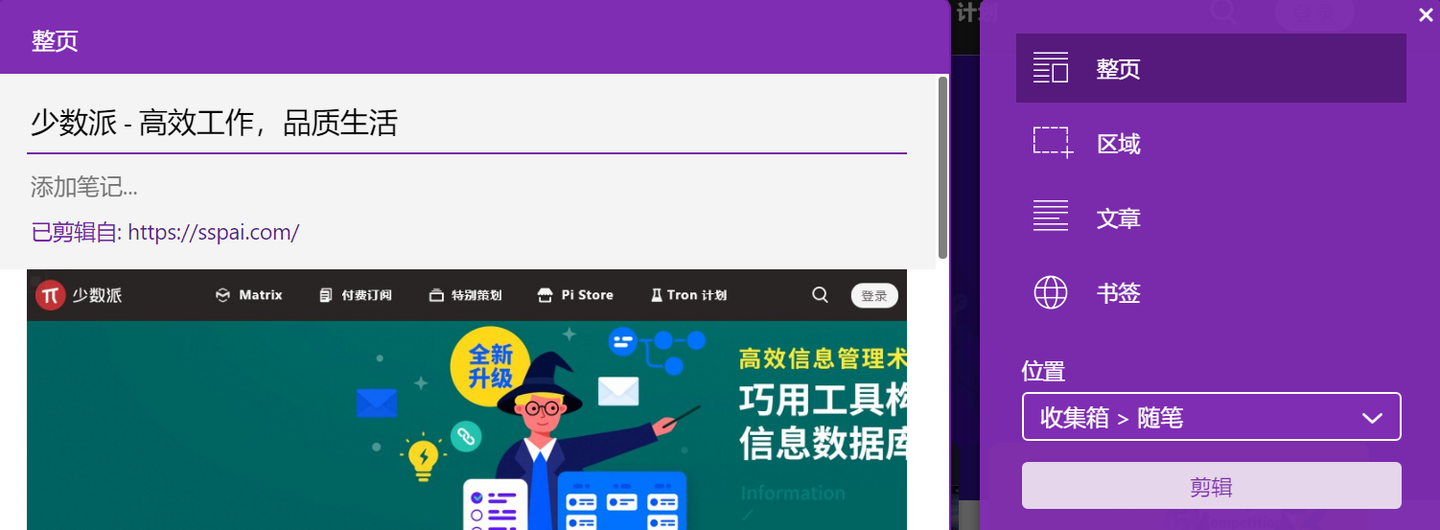This screenshot has height=530, width=1440.
Task: Open the 收集箱 > 随笔 location dropdown
Action: [1211, 417]
